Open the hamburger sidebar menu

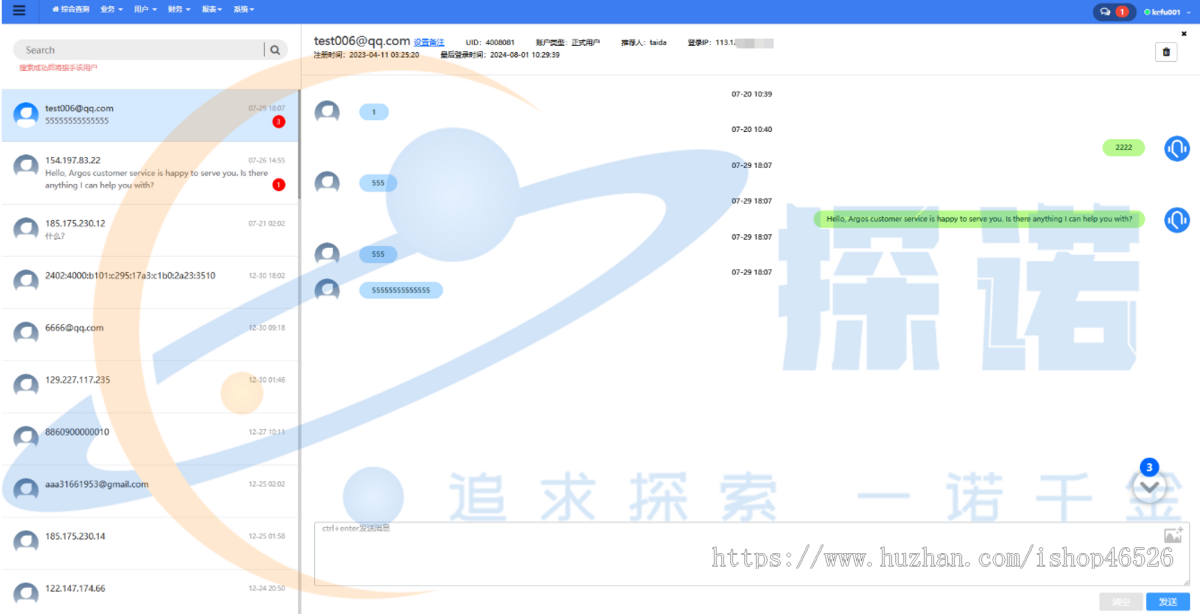tap(19, 10)
